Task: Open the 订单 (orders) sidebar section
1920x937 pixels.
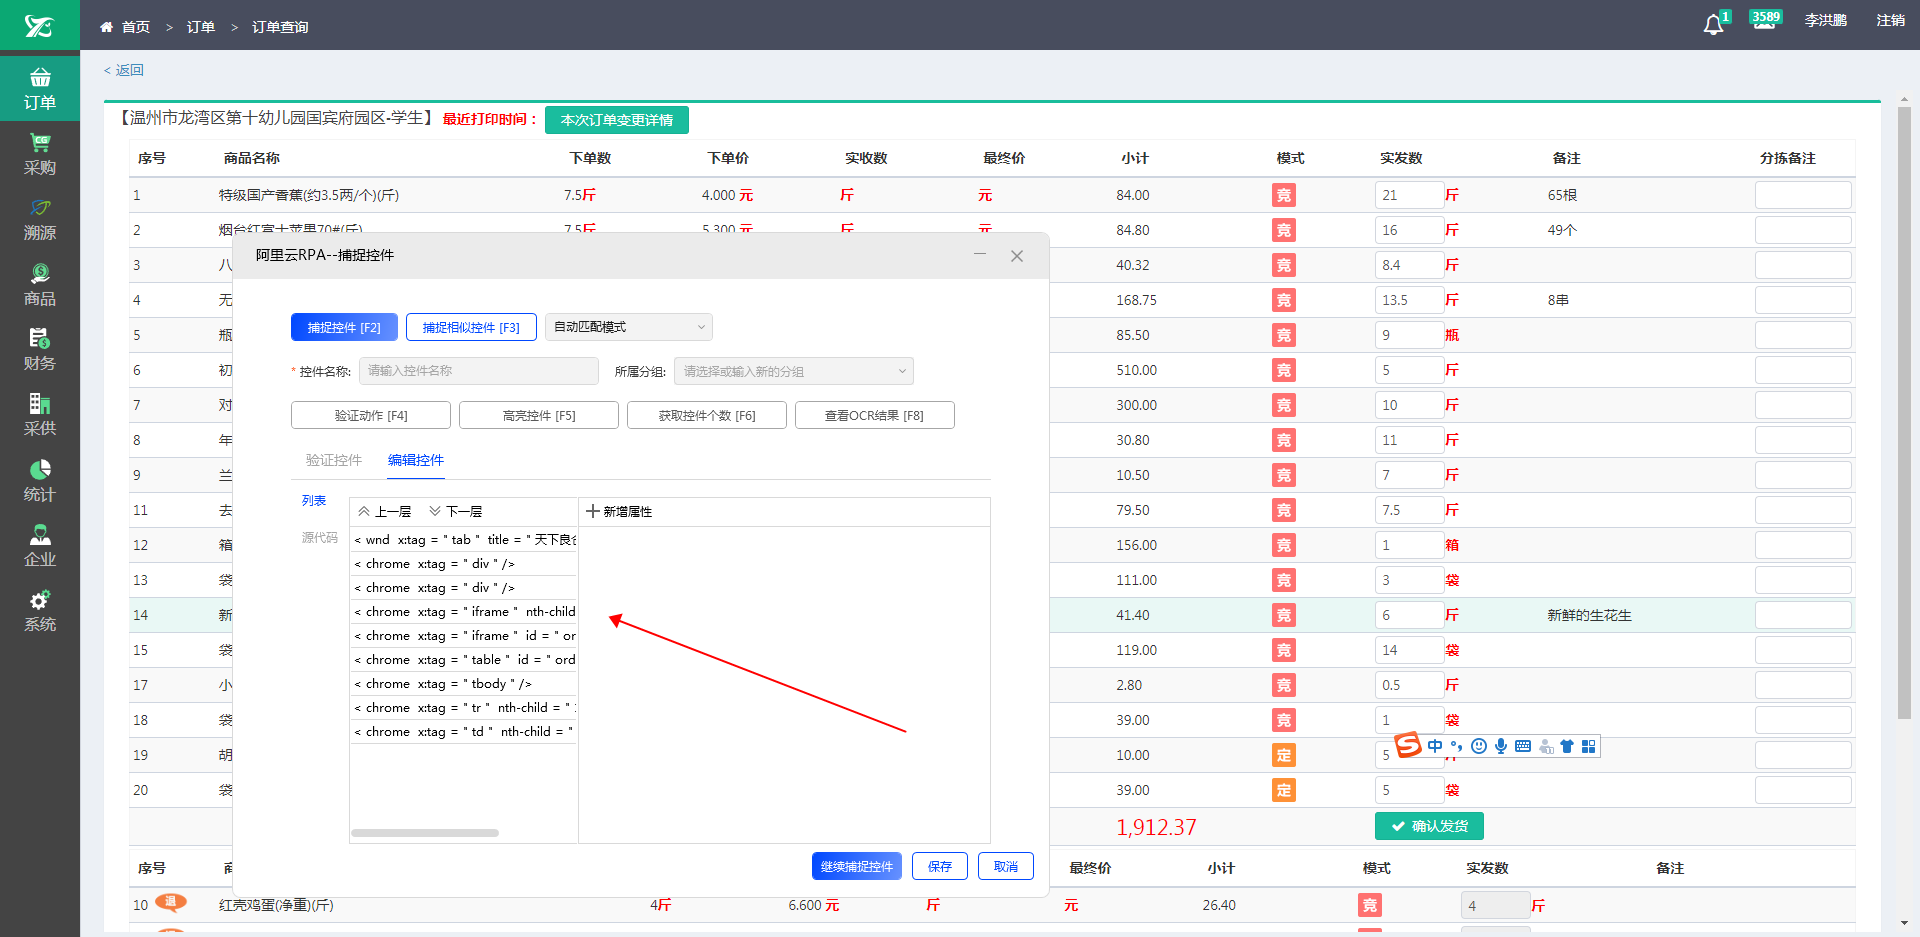Action: pyautogui.click(x=40, y=88)
